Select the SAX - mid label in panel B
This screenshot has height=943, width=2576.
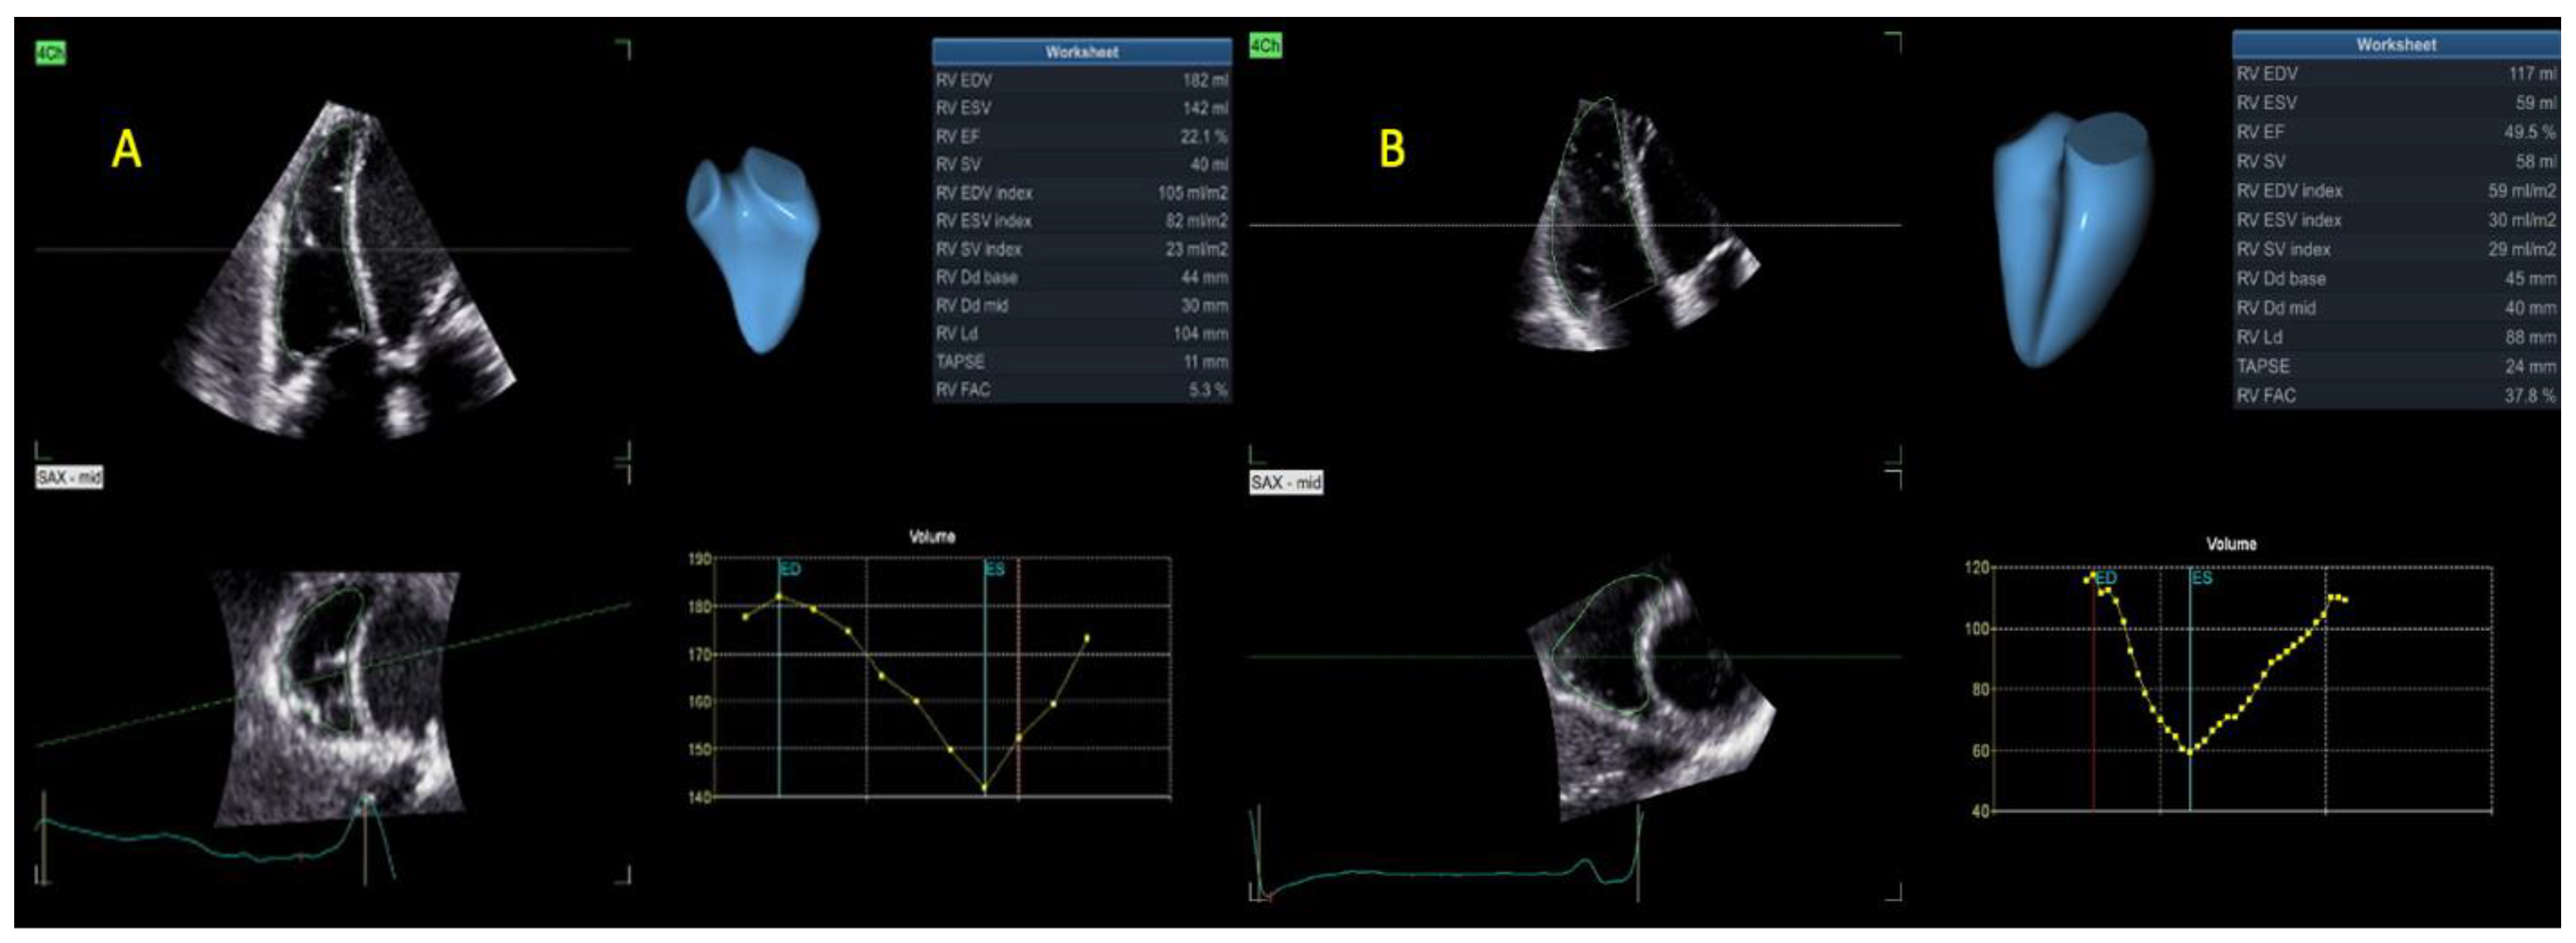coord(1286,483)
